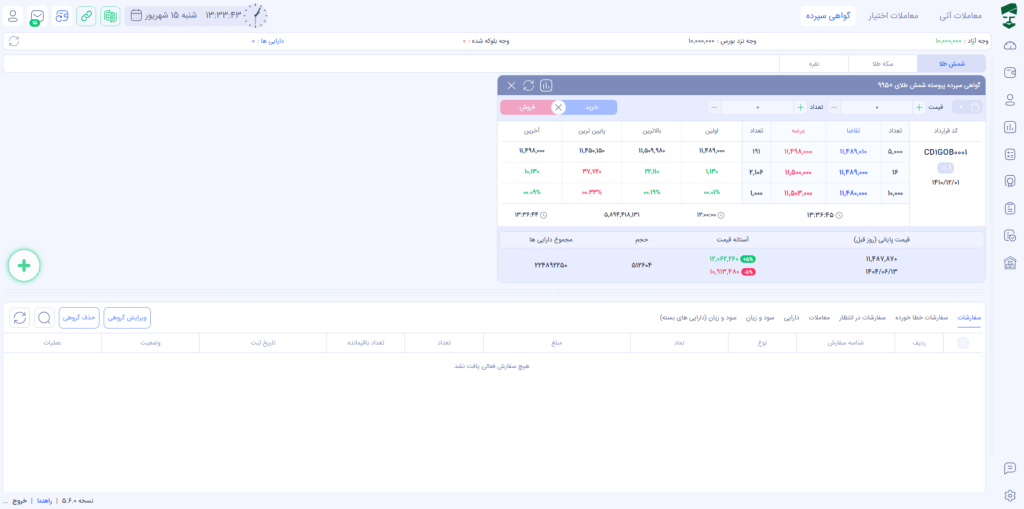The width and height of the screenshot is (1024, 509).
Task: Tick the select-all checkbox in orders table
Action: pyautogui.click(x=963, y=343)
